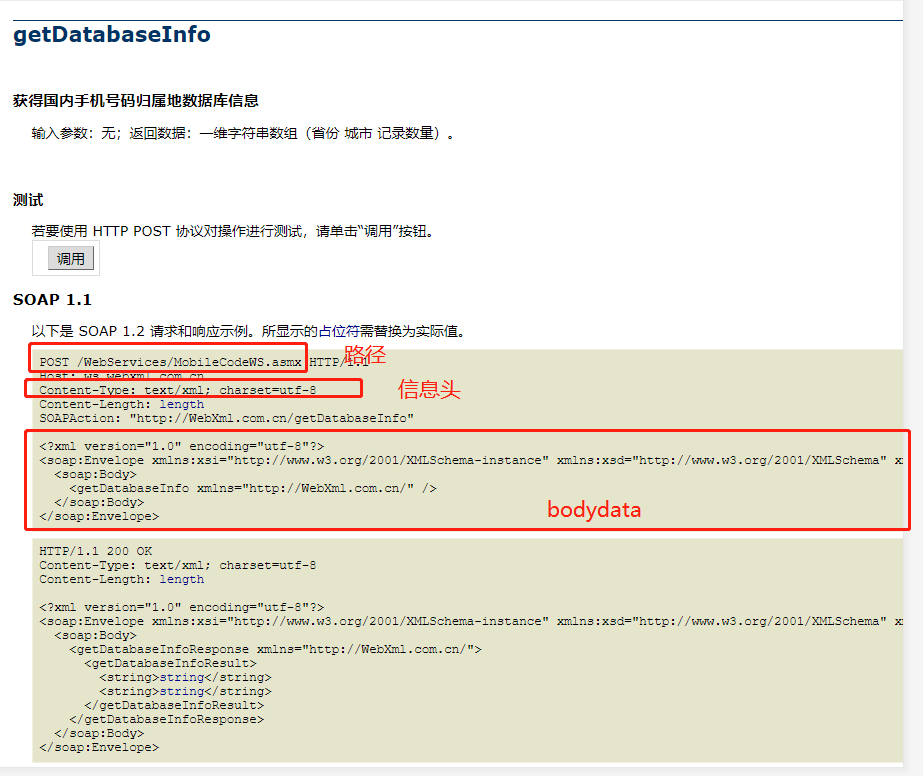Click the getDatabaseInfo page title

click(111, 35)
